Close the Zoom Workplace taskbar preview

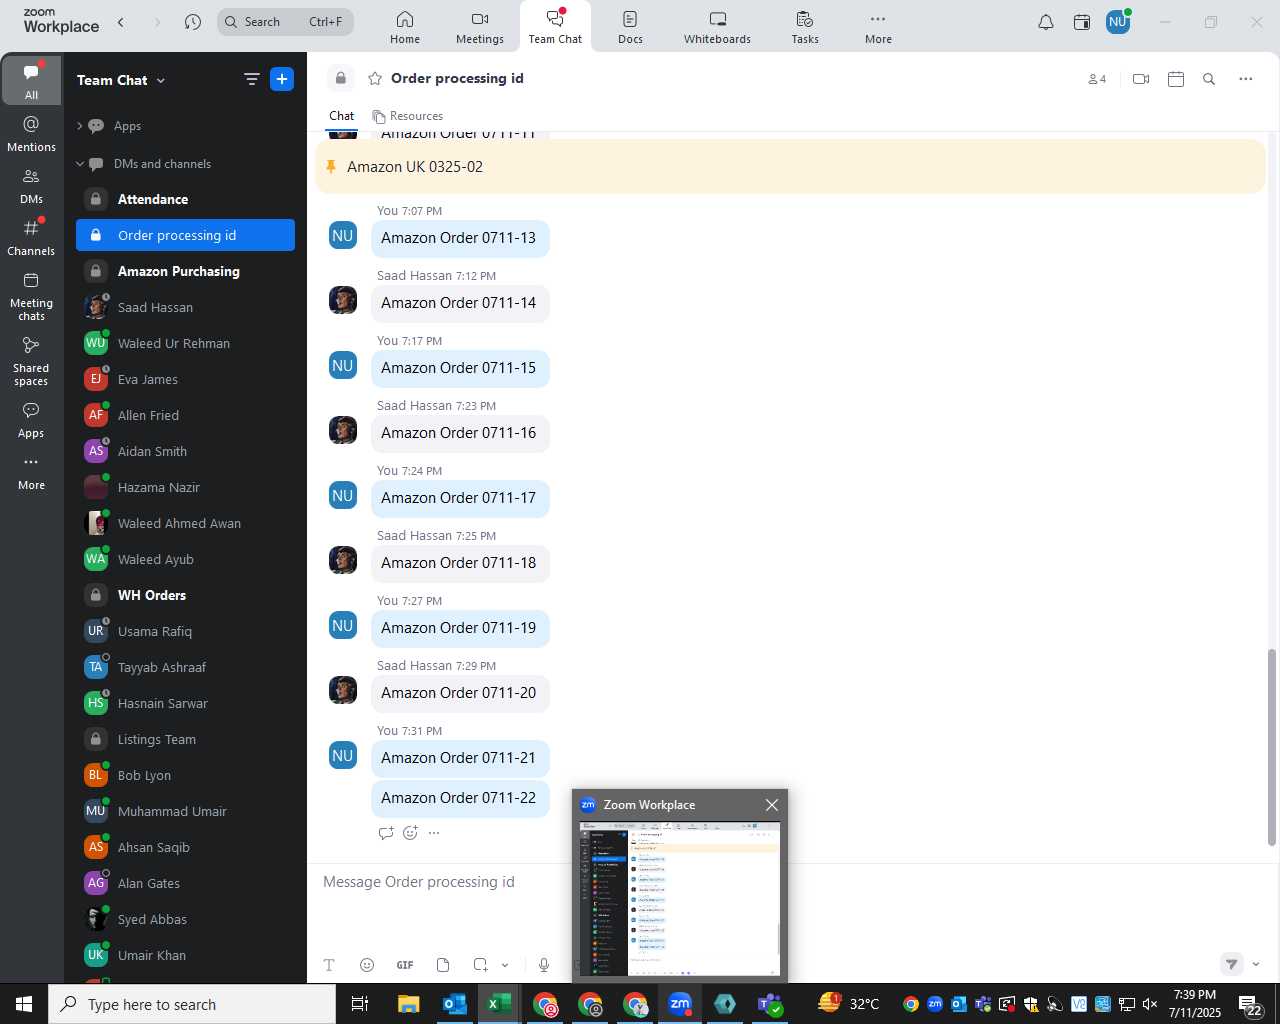[x=772, y=805]
